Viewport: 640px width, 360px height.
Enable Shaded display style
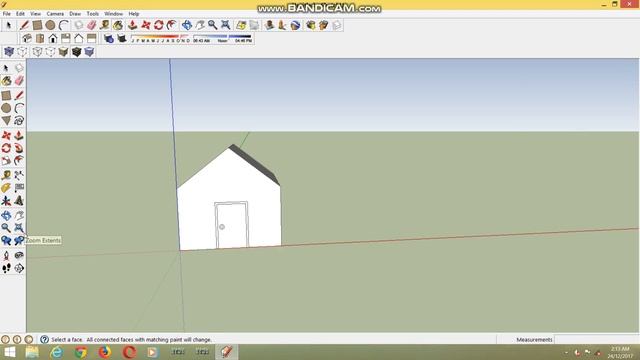click(63, 52)
